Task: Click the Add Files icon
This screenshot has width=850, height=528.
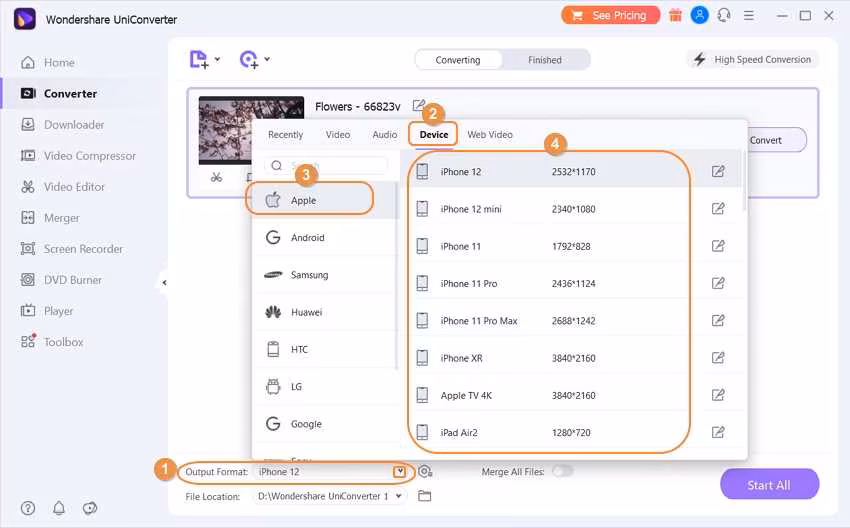Action: pyautogui.click(x=198, y=59)
